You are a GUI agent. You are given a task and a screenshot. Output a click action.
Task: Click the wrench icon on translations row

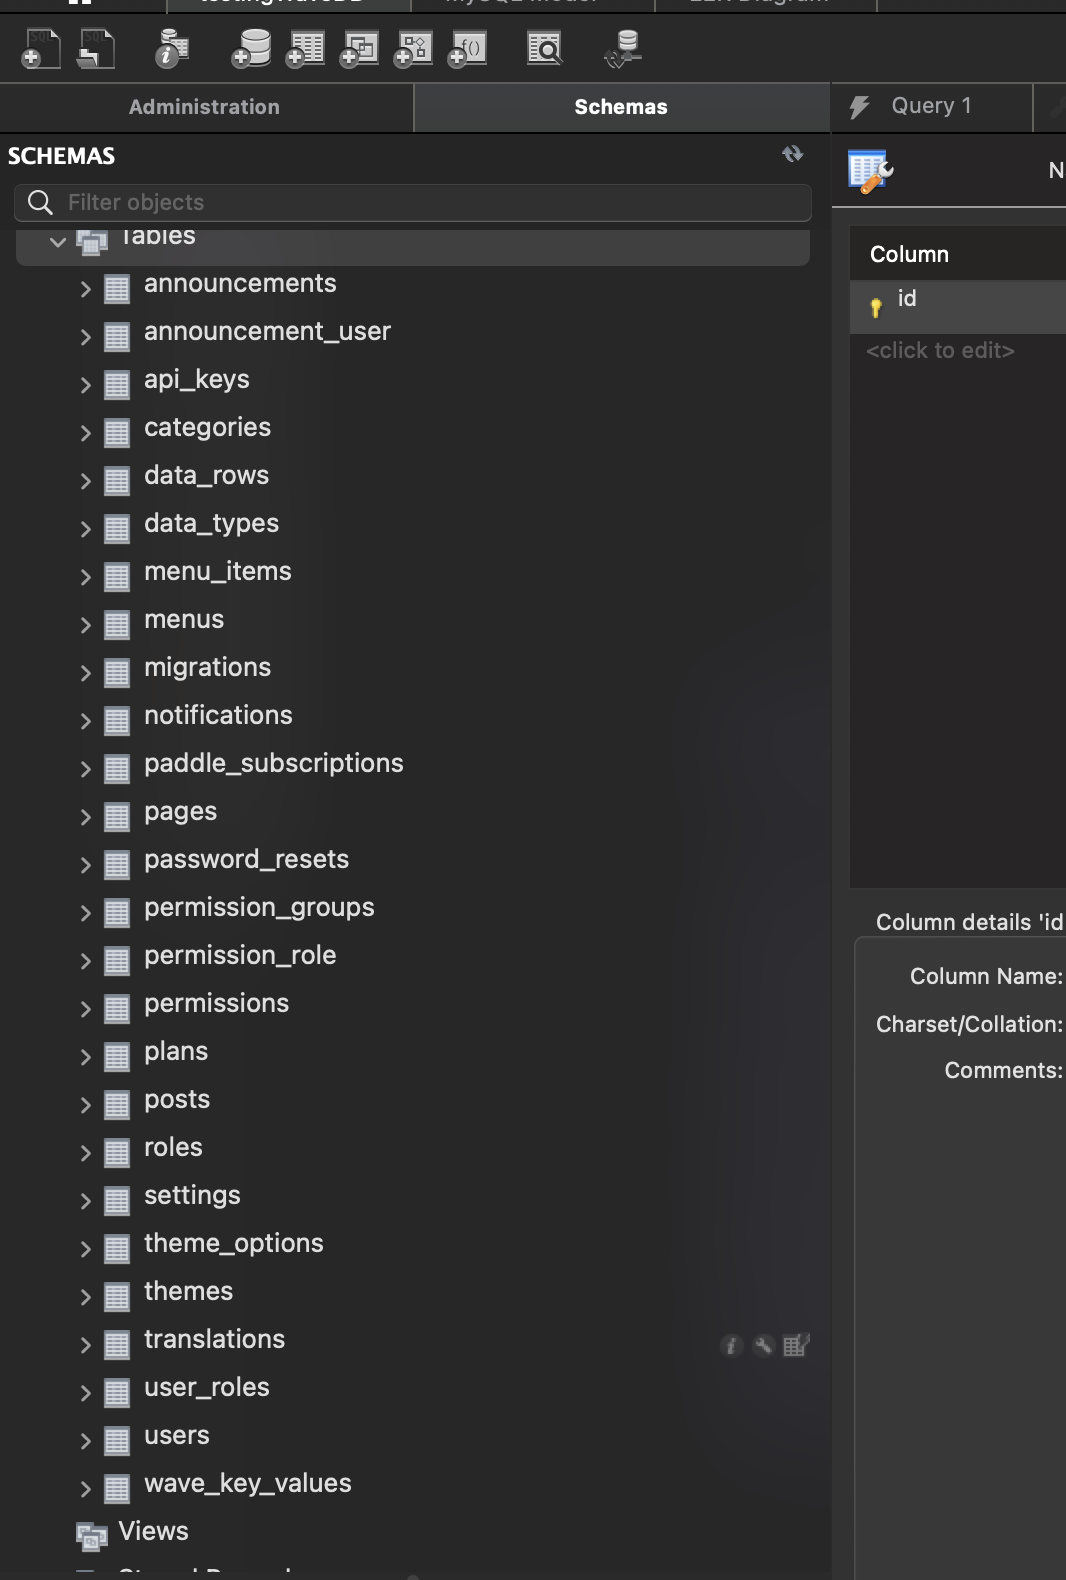[x=763, y=1345]
